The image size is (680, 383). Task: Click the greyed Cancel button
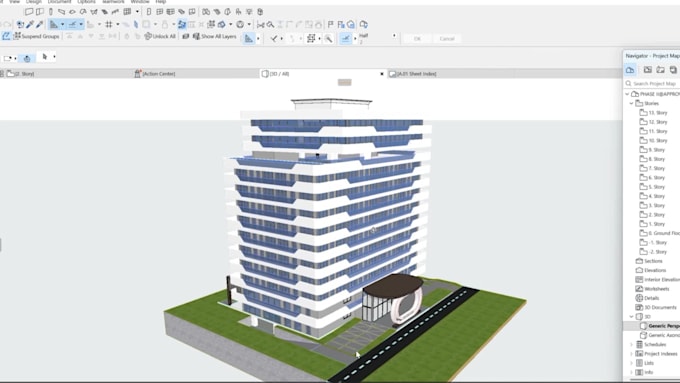point(447,39)
